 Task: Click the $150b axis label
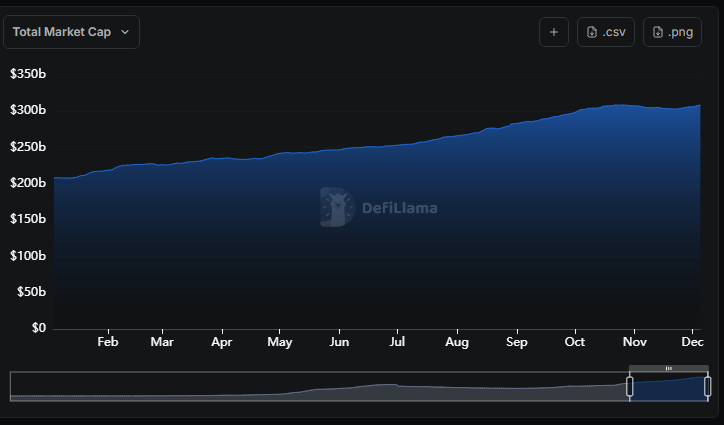(x=28, y=219)
